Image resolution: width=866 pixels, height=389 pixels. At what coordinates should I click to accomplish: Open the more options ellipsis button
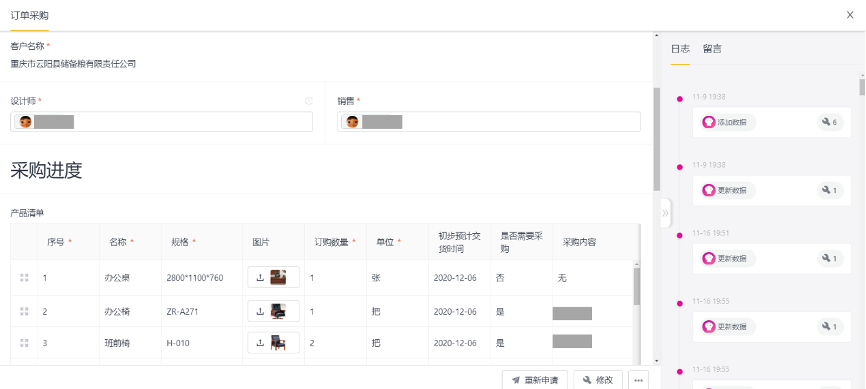[638, 380]
